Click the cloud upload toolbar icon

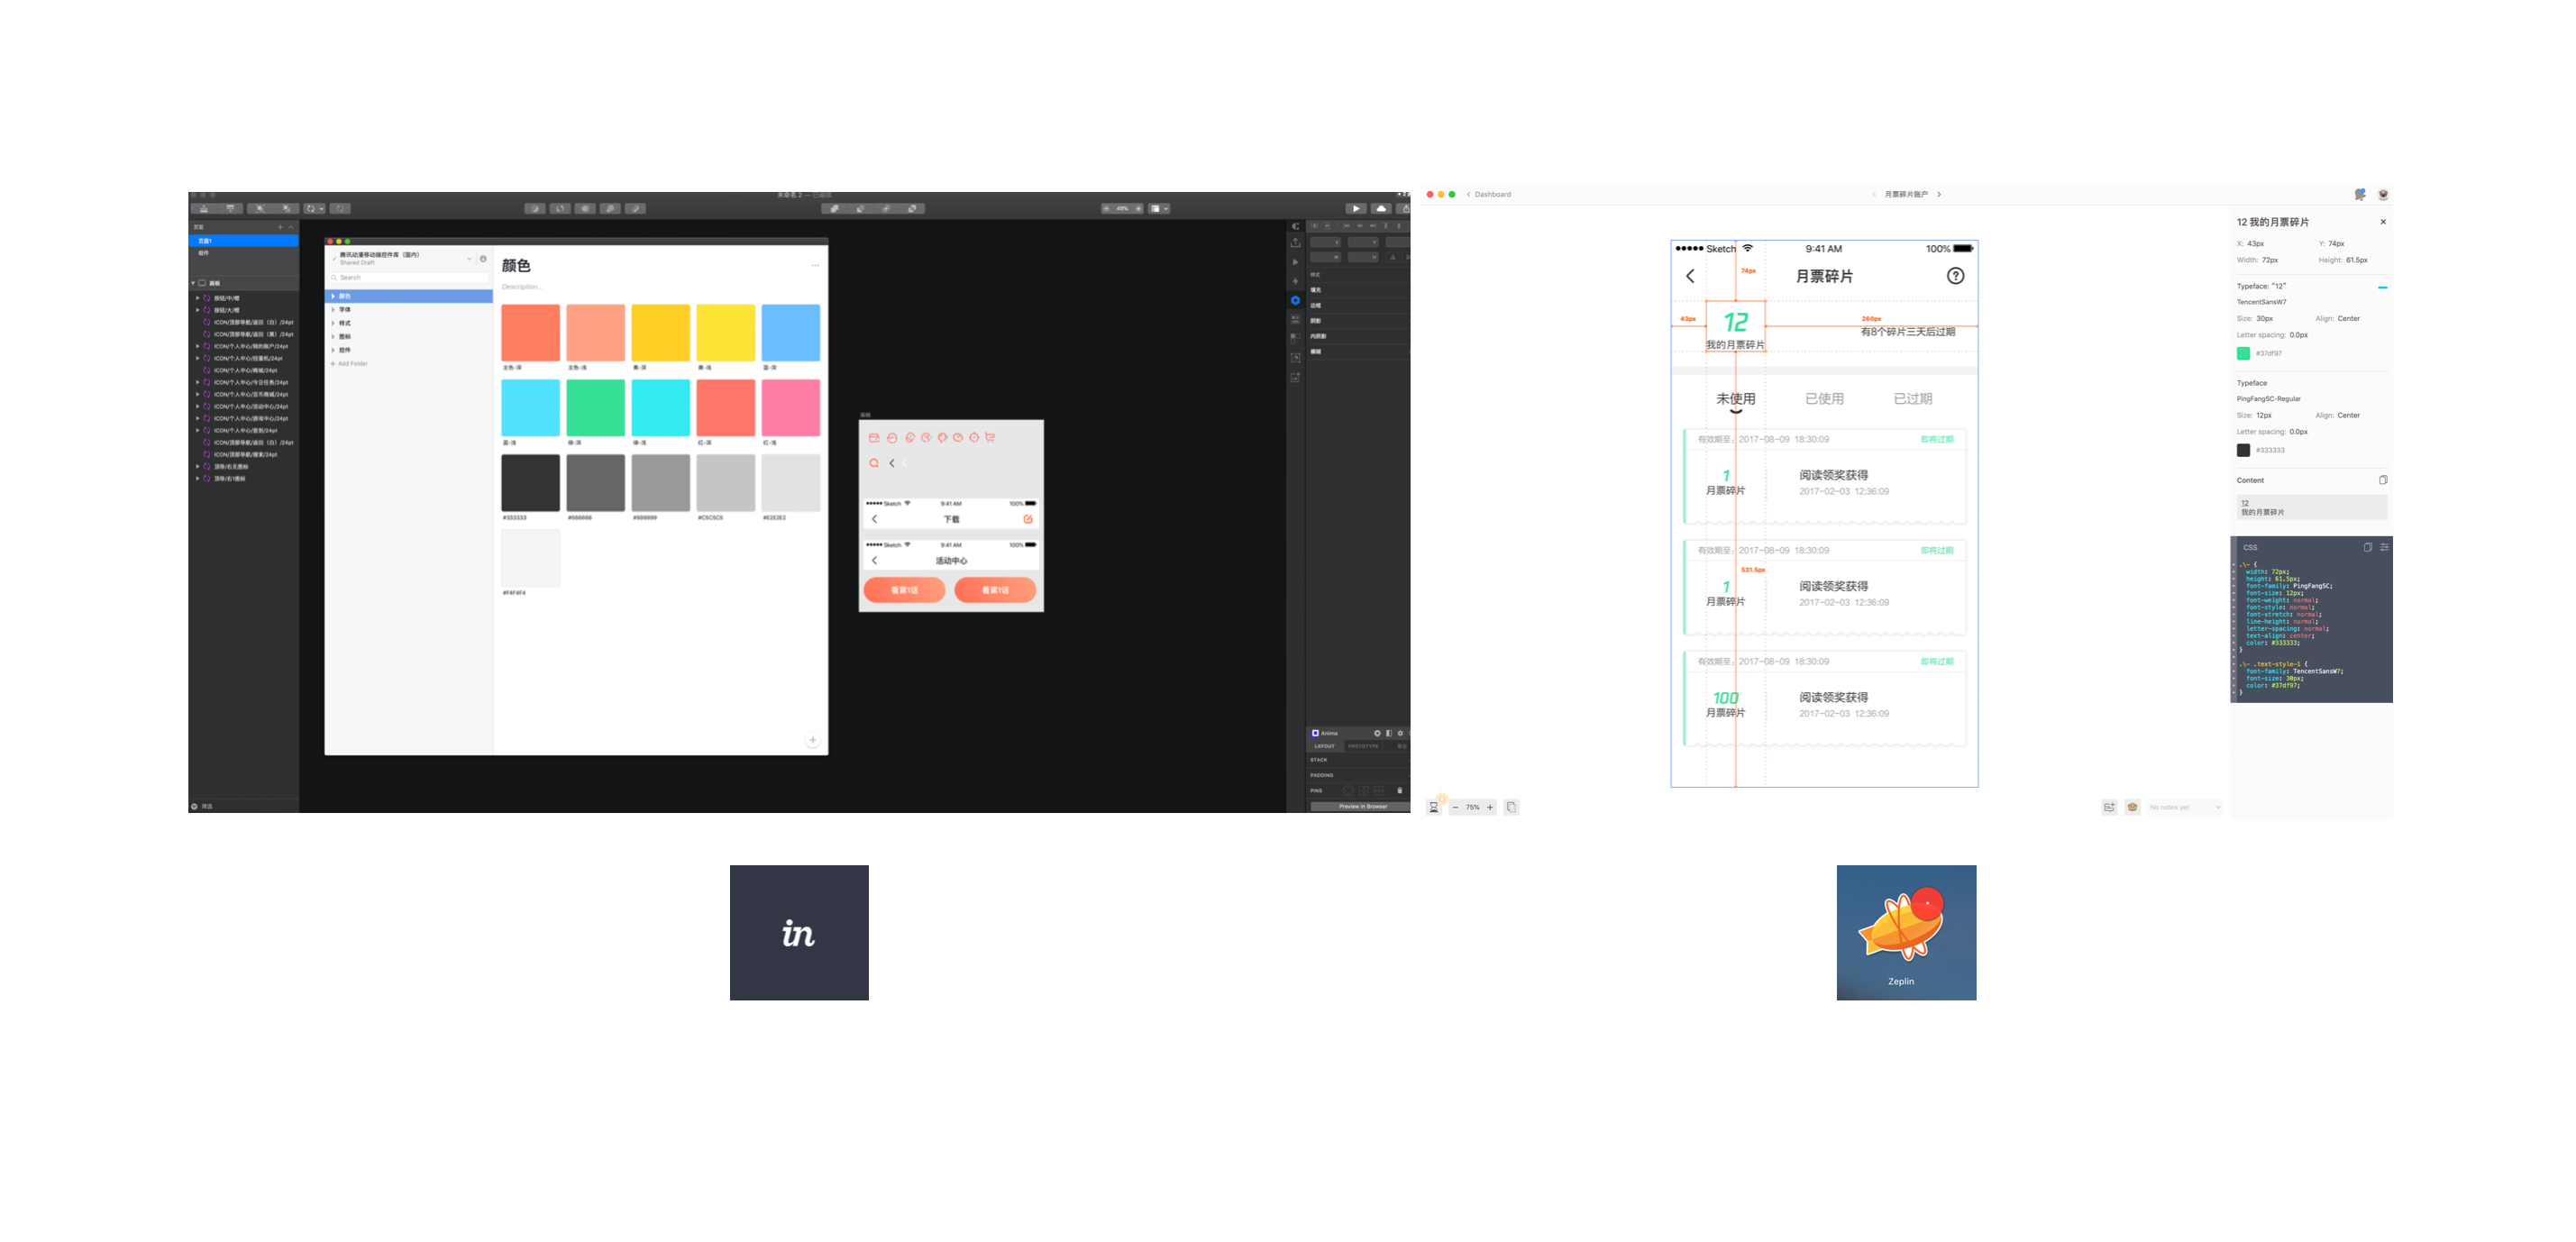pos(1381,209)
